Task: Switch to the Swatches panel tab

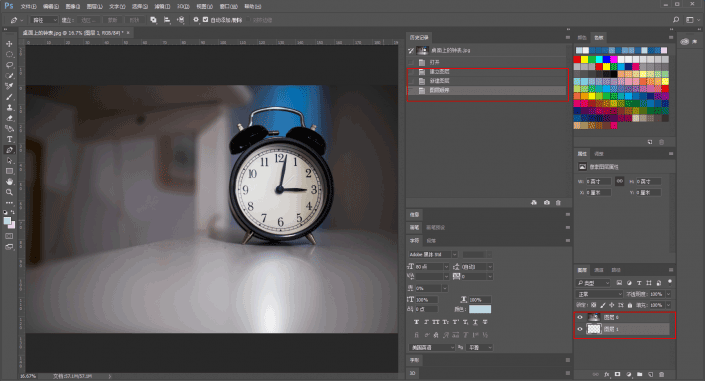Action: [x=598, y=37]
